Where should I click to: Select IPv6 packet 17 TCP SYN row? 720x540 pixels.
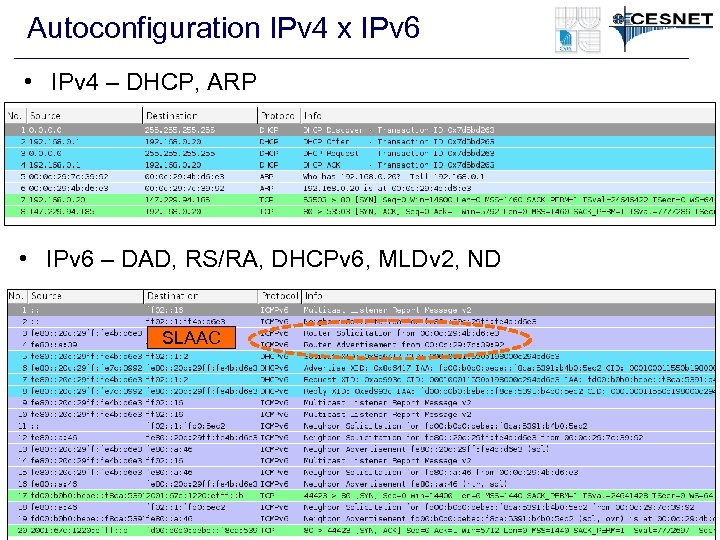[x=361, y=496]
